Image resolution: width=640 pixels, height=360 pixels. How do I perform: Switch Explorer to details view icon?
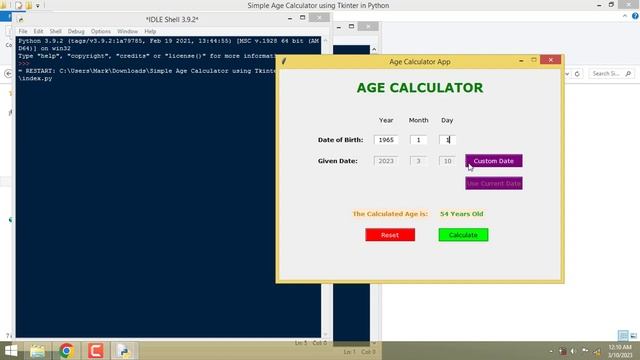[623, 336]
